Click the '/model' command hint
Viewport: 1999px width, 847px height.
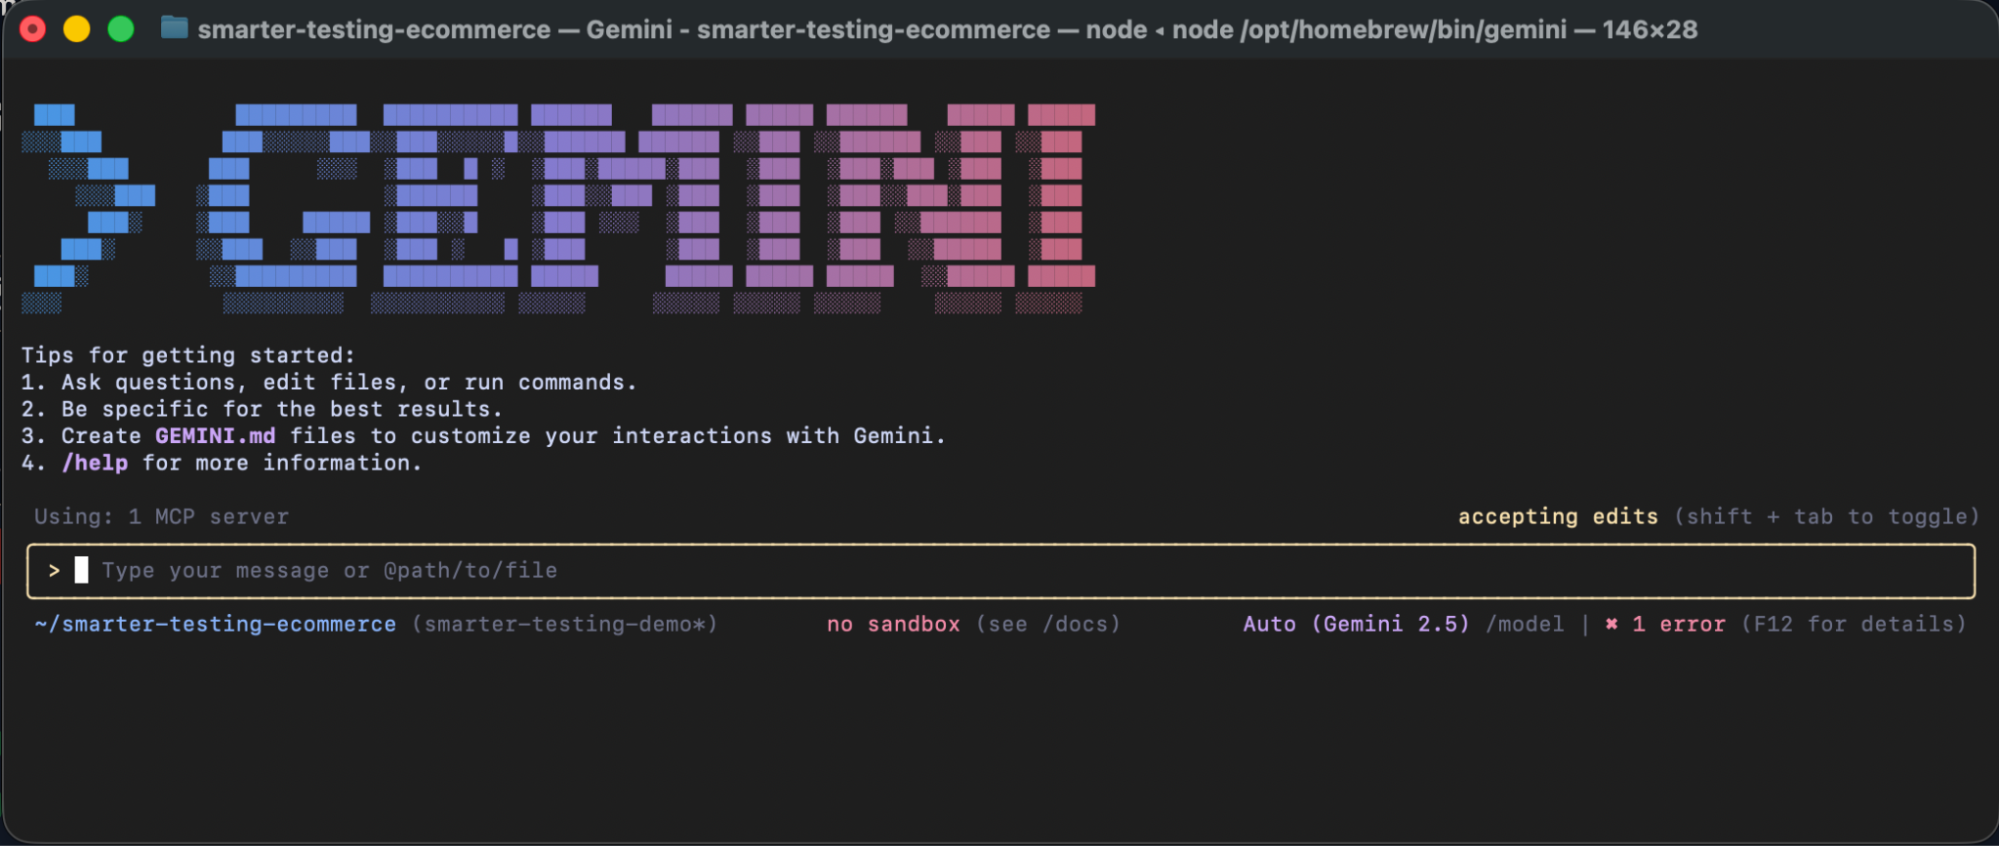point(1524,624)
